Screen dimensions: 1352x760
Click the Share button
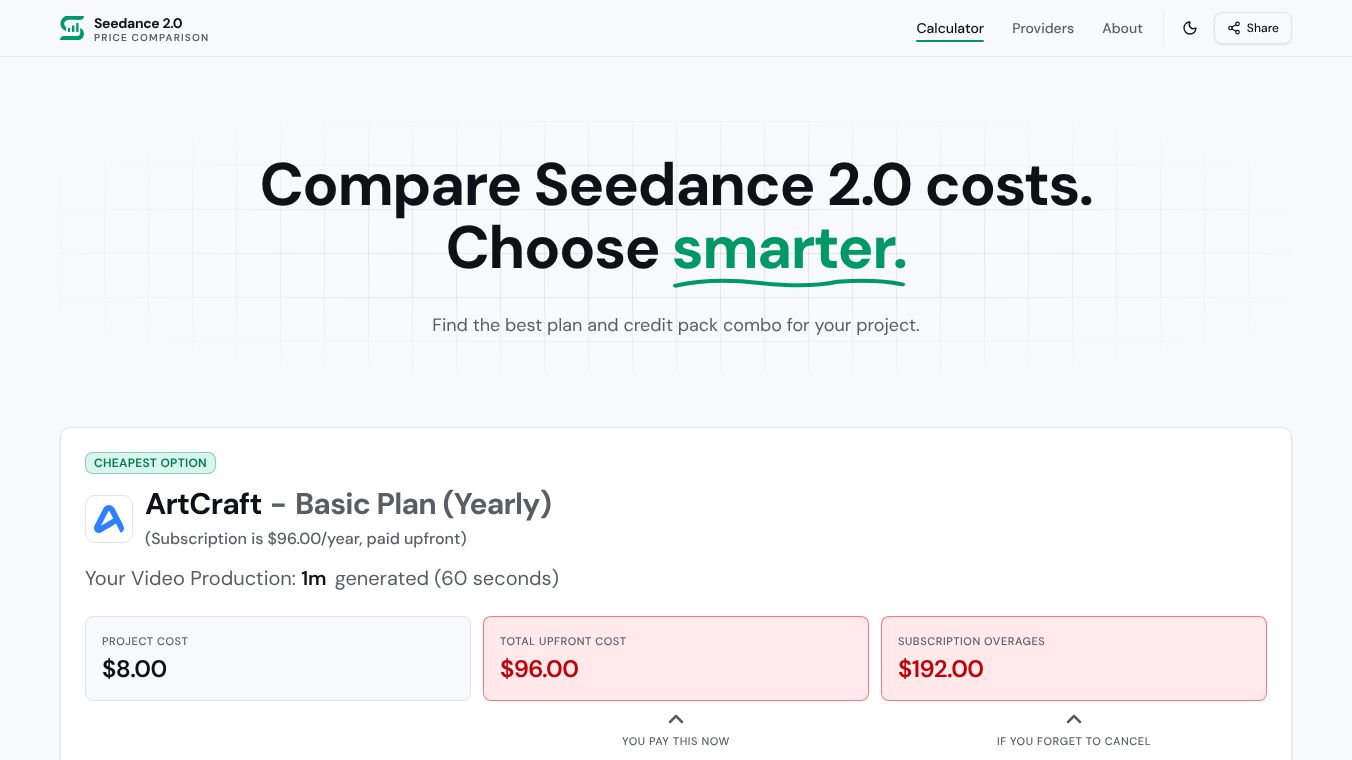point(1252,28)
